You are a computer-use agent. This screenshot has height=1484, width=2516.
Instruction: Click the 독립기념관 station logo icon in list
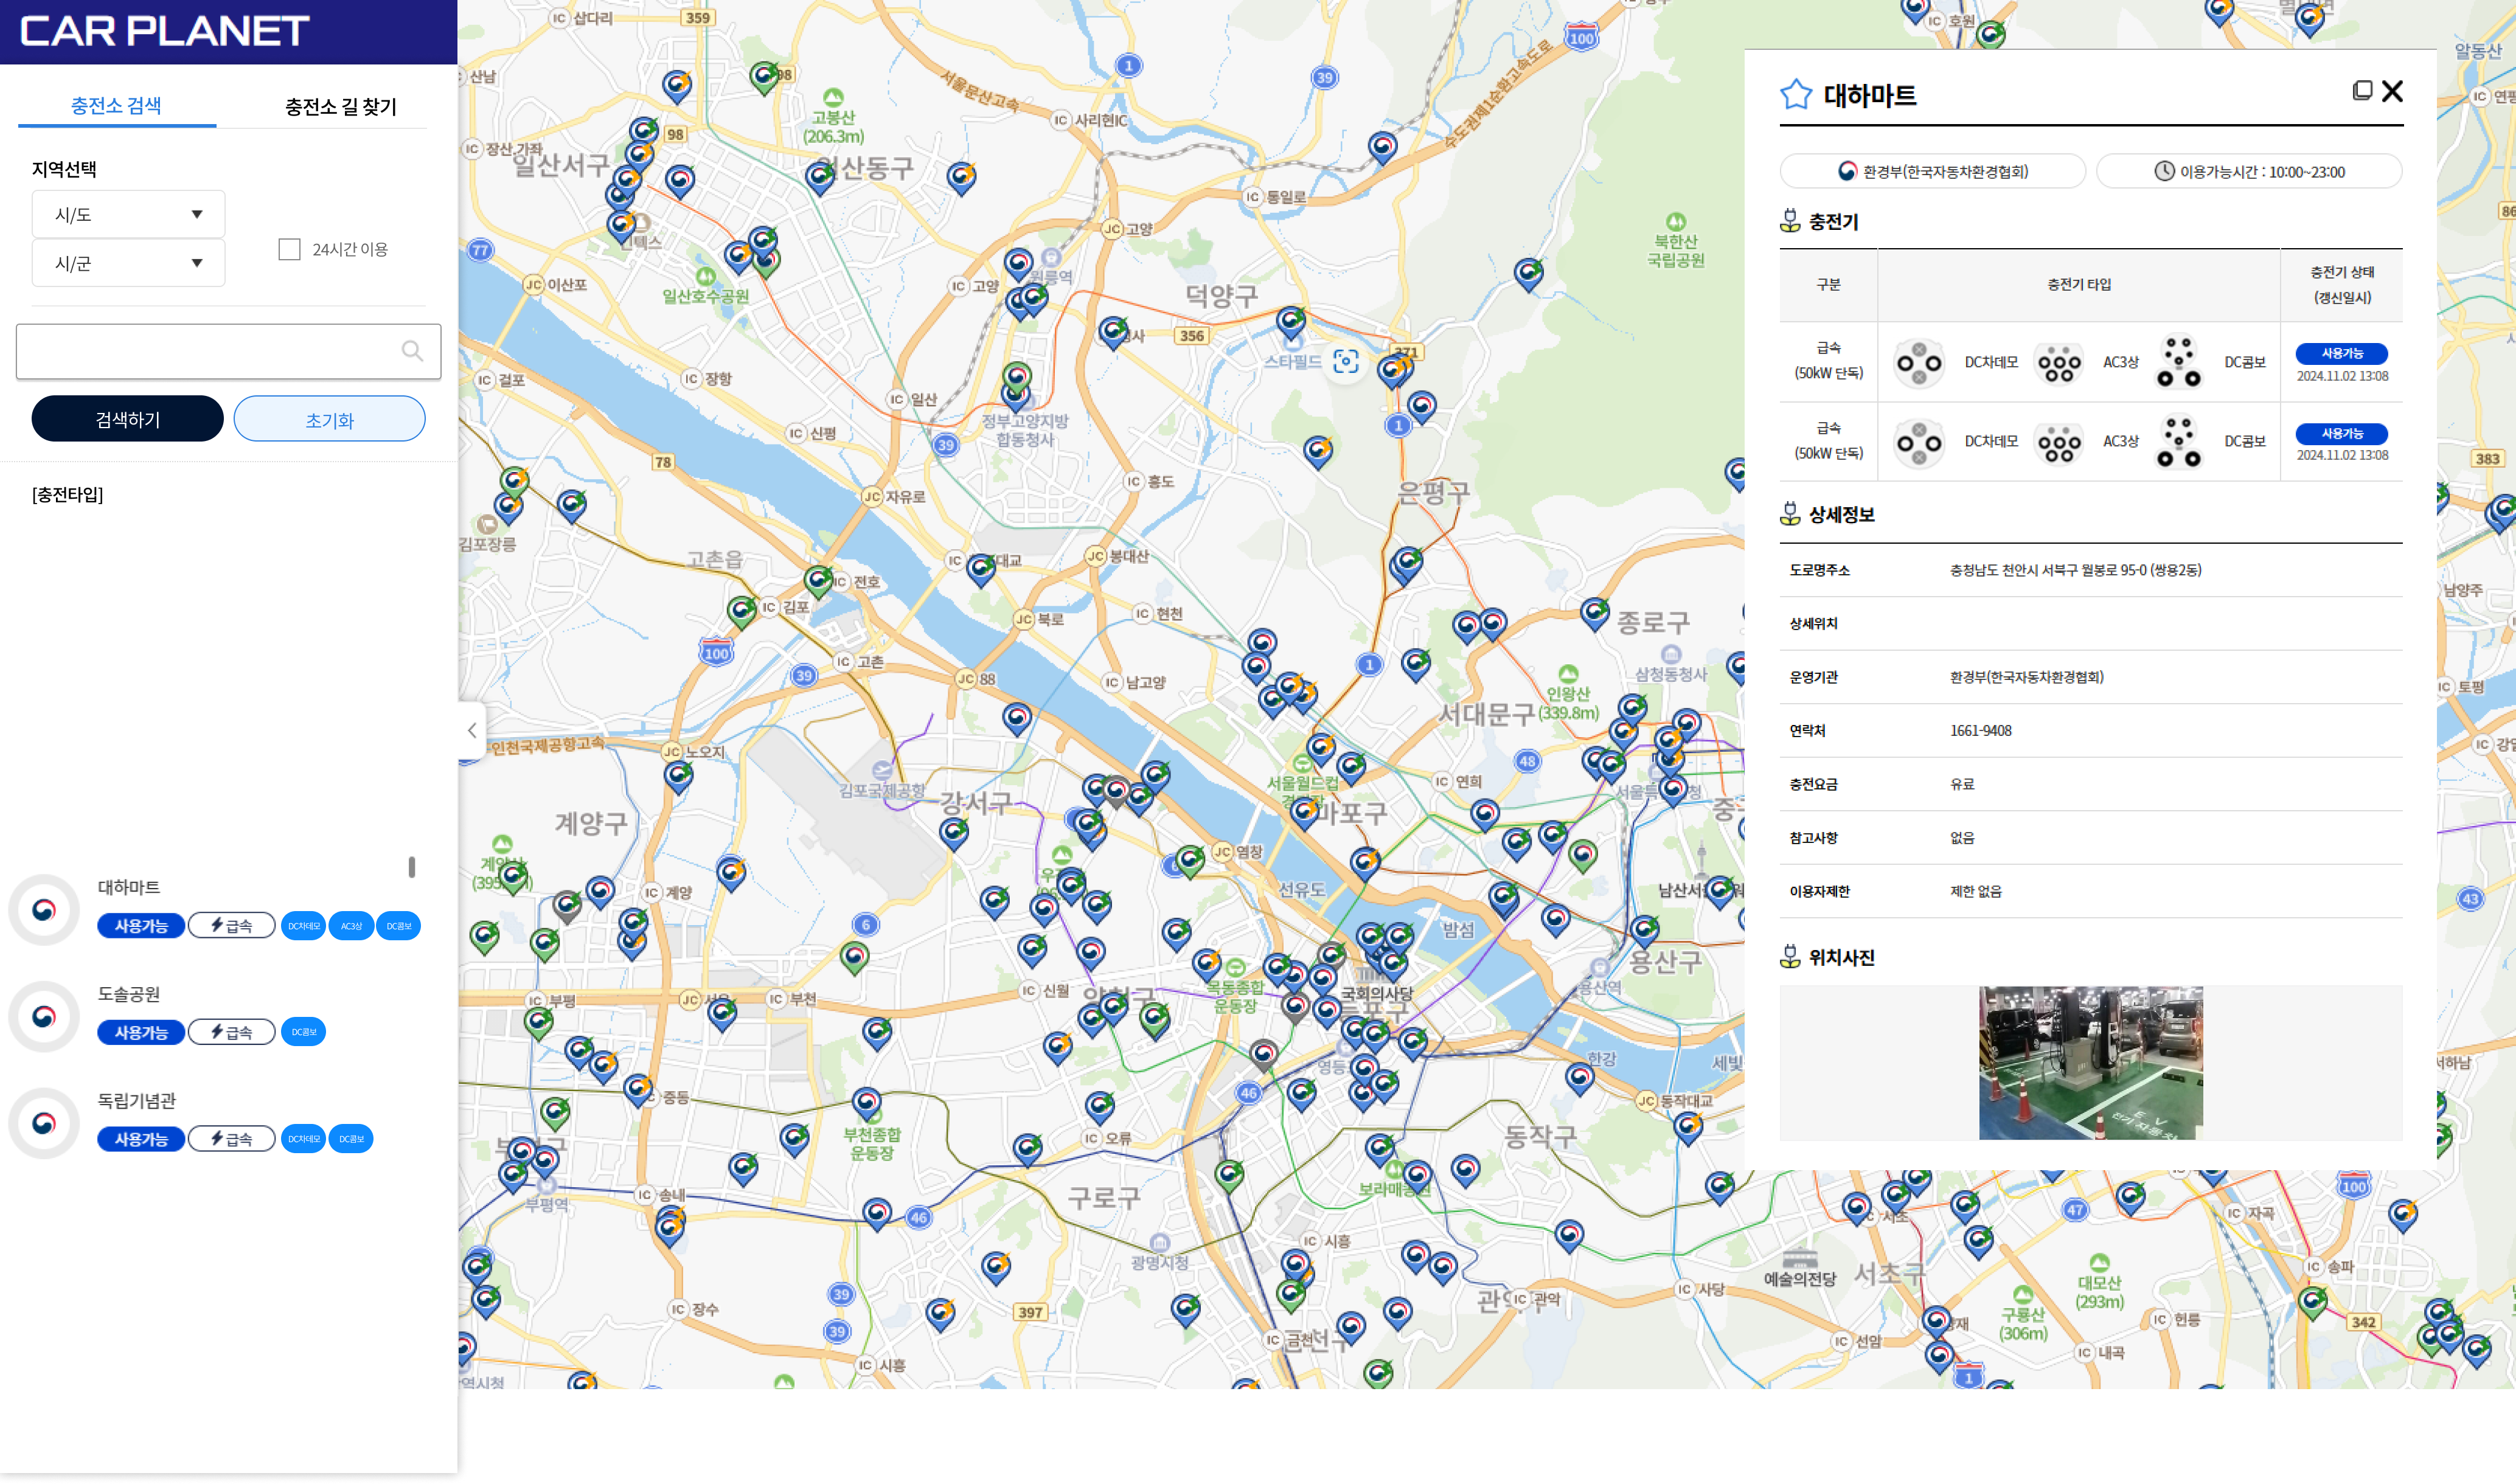pos(44,1124)
